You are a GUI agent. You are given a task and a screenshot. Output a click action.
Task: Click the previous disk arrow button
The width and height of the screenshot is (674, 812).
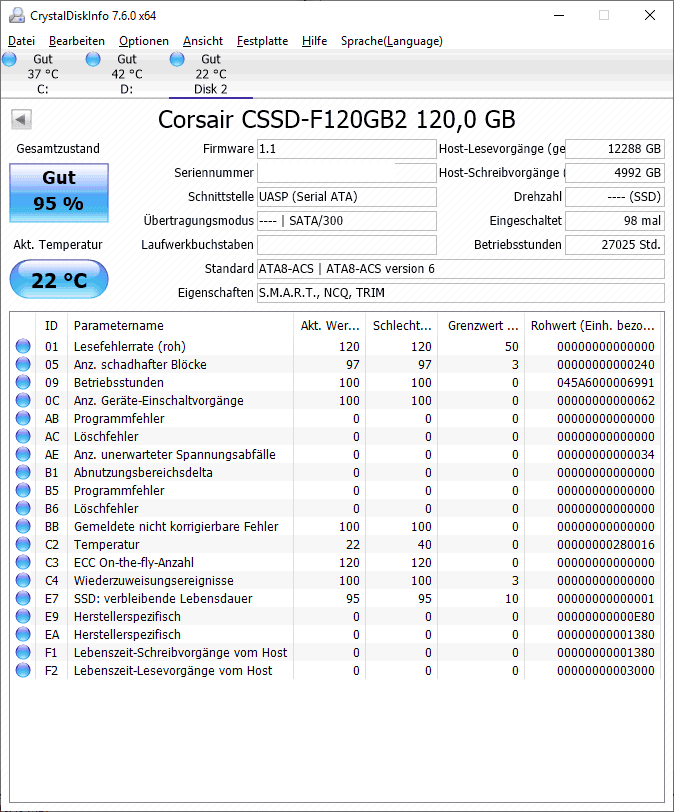(21, 120)
